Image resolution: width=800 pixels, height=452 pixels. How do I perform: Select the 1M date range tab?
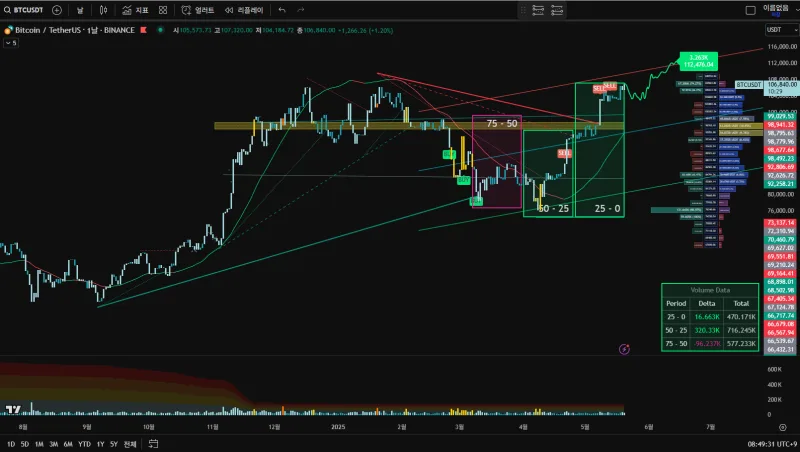point(39,444)
